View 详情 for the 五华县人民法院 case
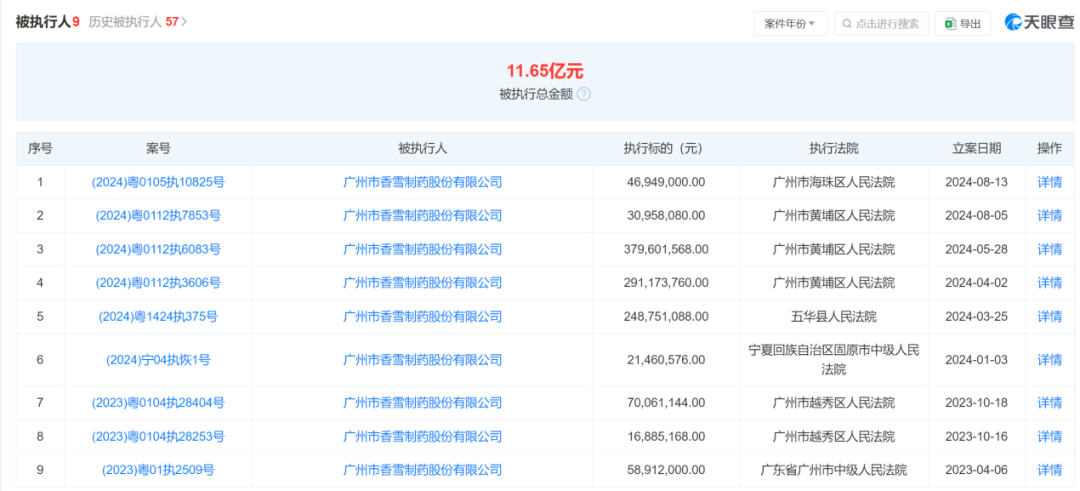 tap(1049, 316)
